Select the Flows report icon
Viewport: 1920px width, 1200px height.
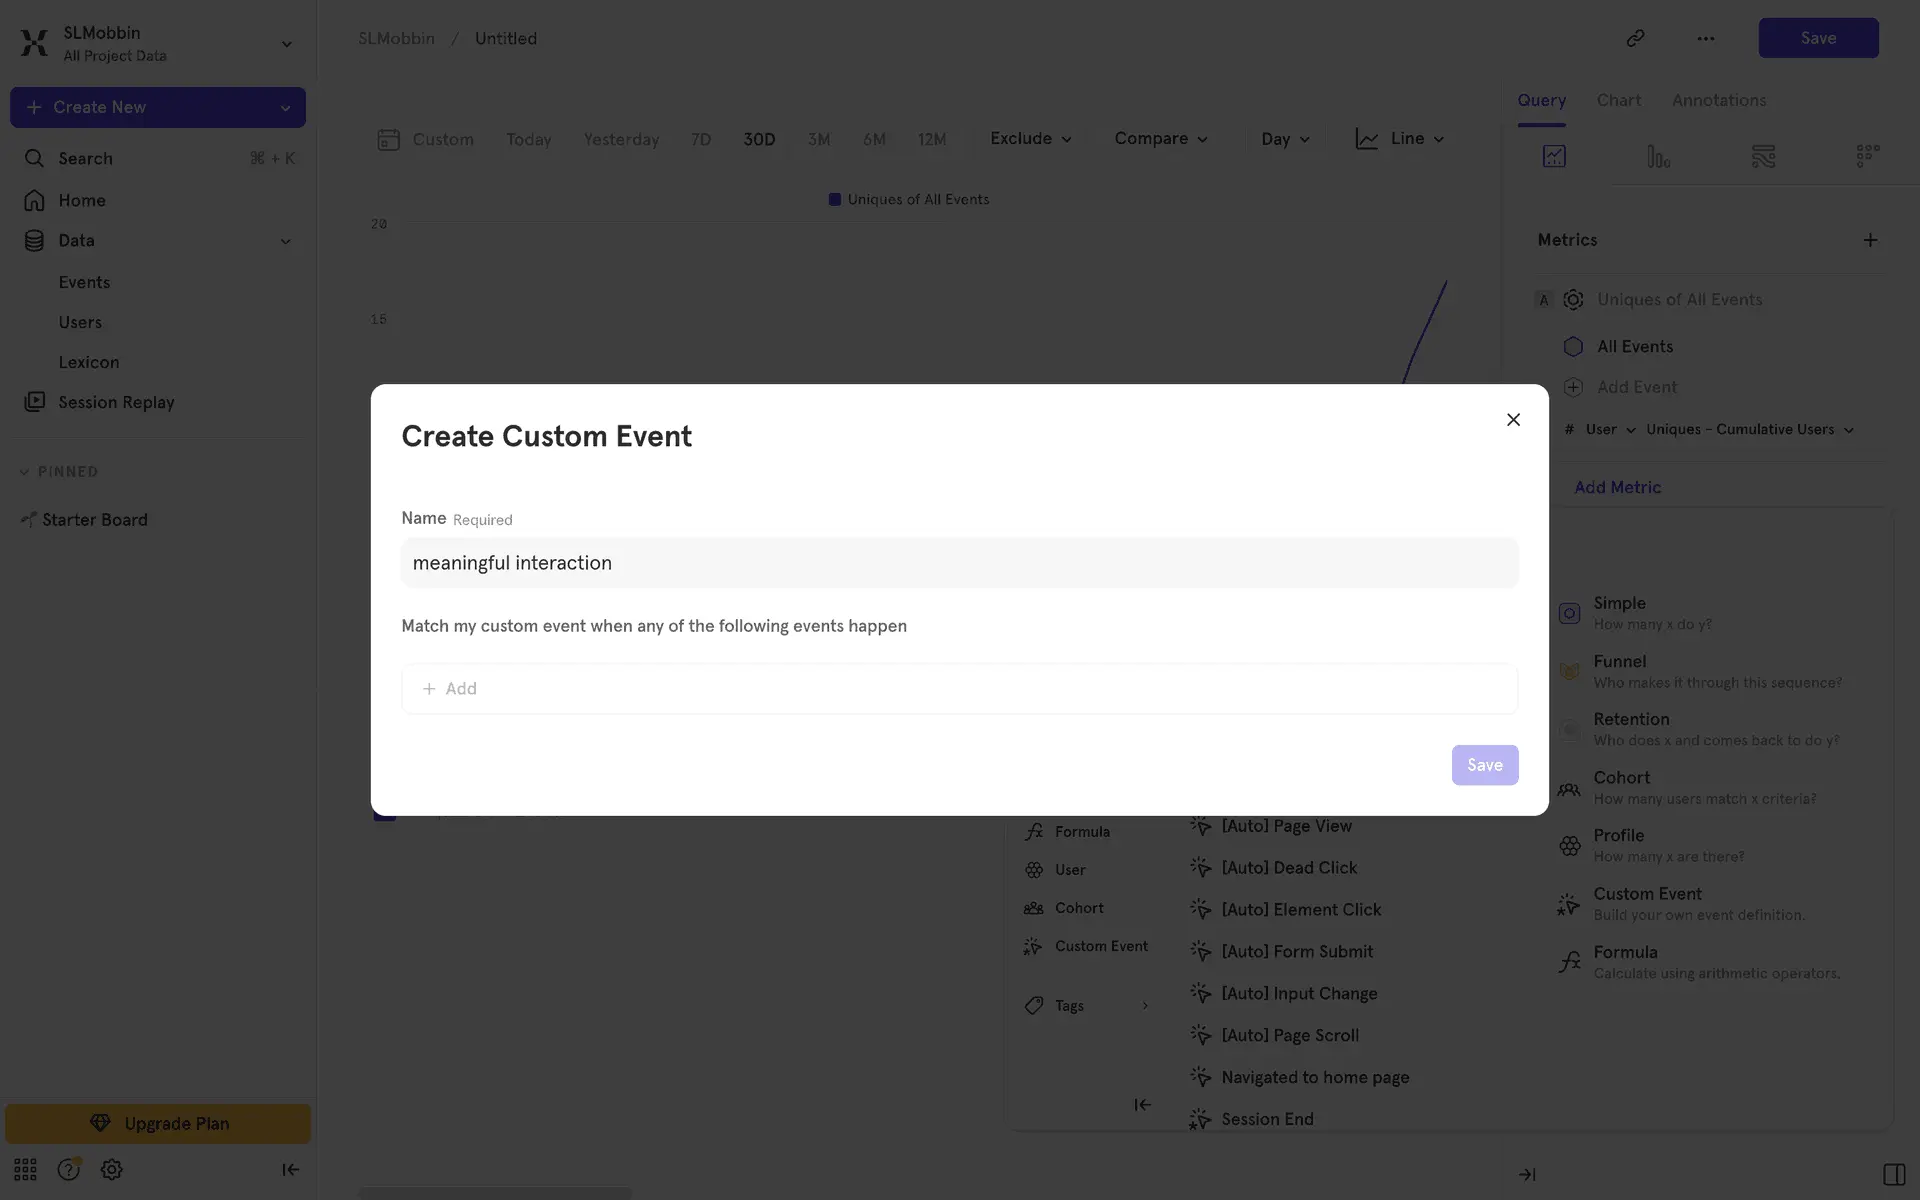pyautogui.click(x=1763, y=156)
